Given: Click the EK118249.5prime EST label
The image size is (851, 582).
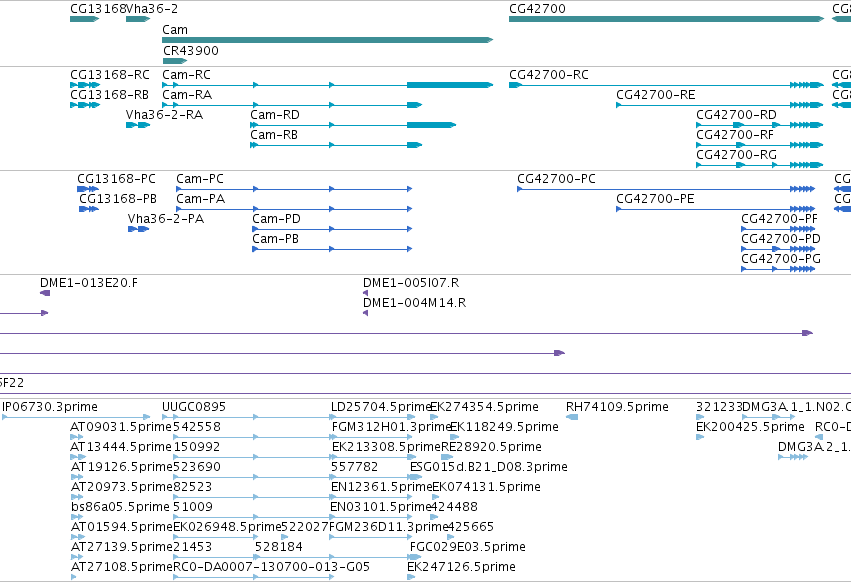Looking at the screenshot, I should 504,427.
